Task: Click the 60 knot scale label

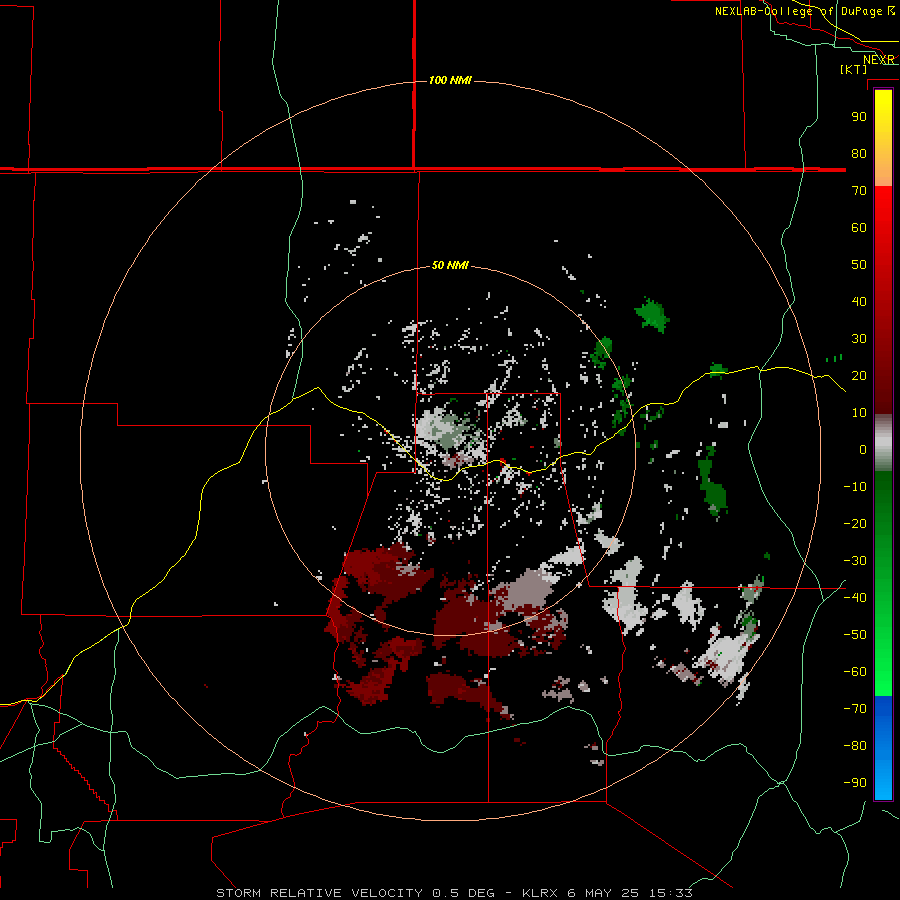Action: (859, 227)
